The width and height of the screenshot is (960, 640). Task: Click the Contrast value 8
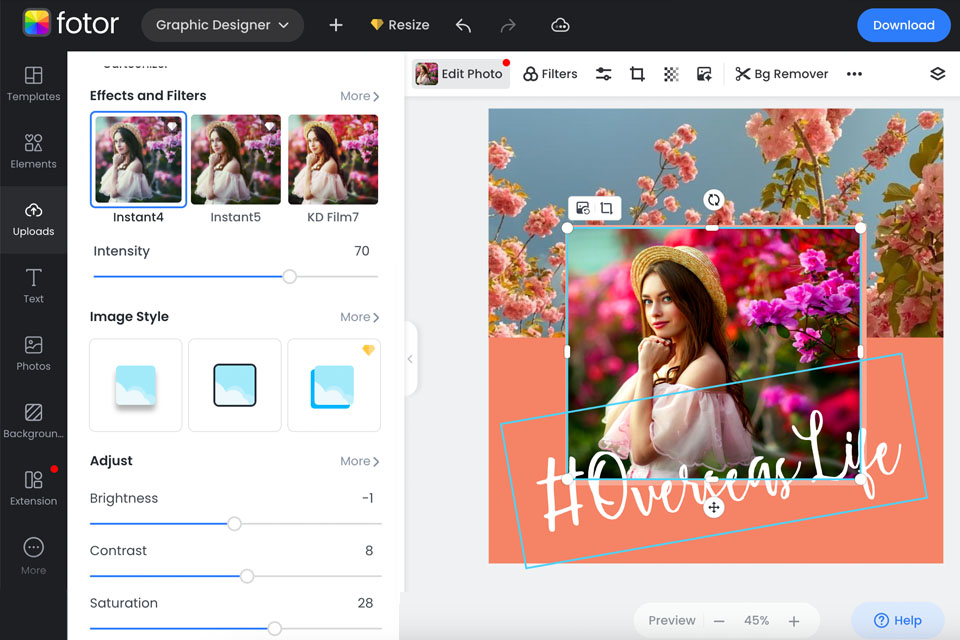(x=369, y=551)
